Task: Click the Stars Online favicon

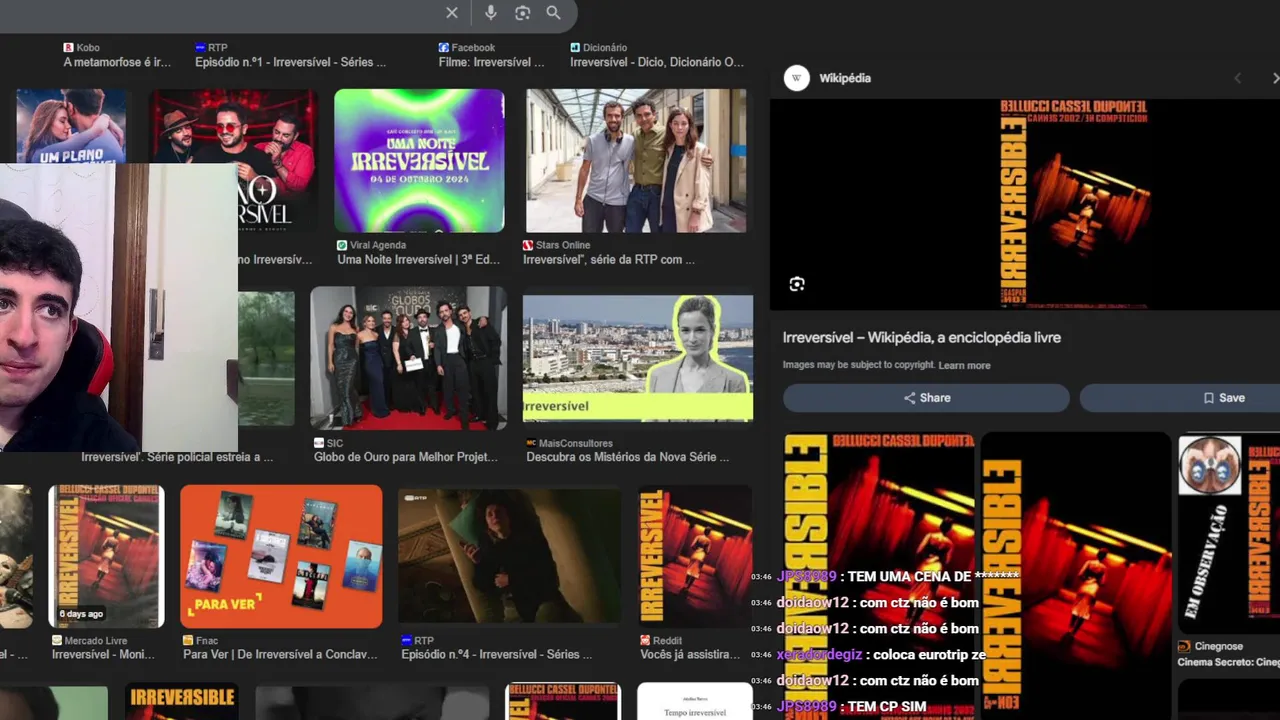Action: click(x=528, y=245)
